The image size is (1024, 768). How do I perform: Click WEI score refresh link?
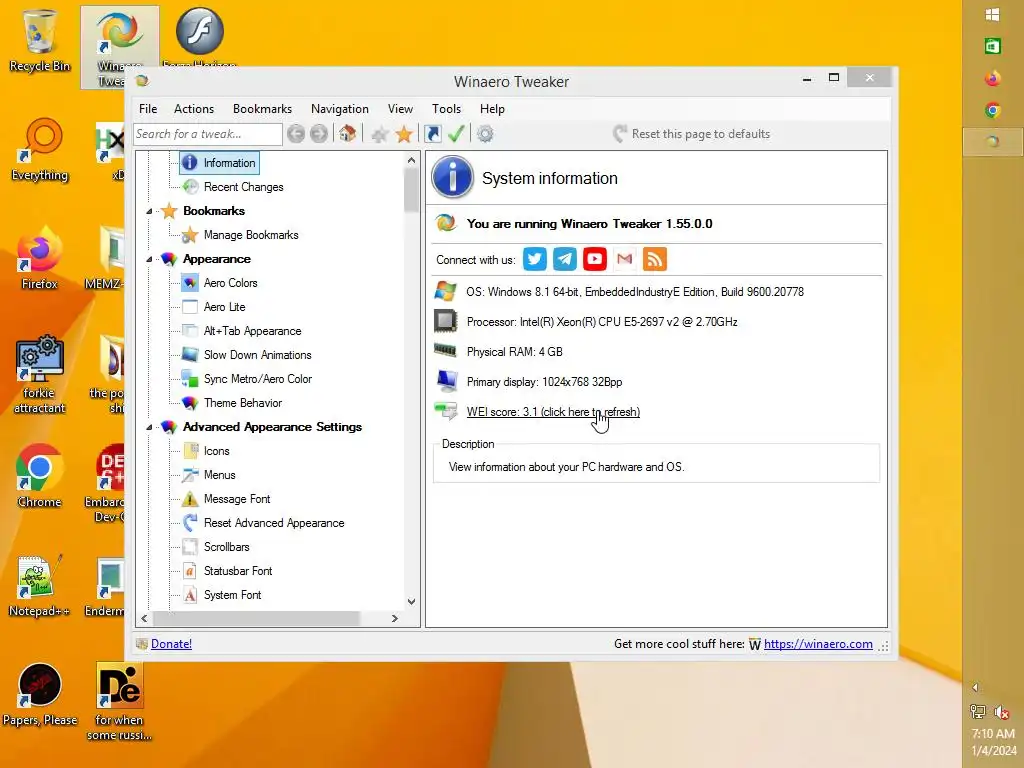click(x=553, y=412)
